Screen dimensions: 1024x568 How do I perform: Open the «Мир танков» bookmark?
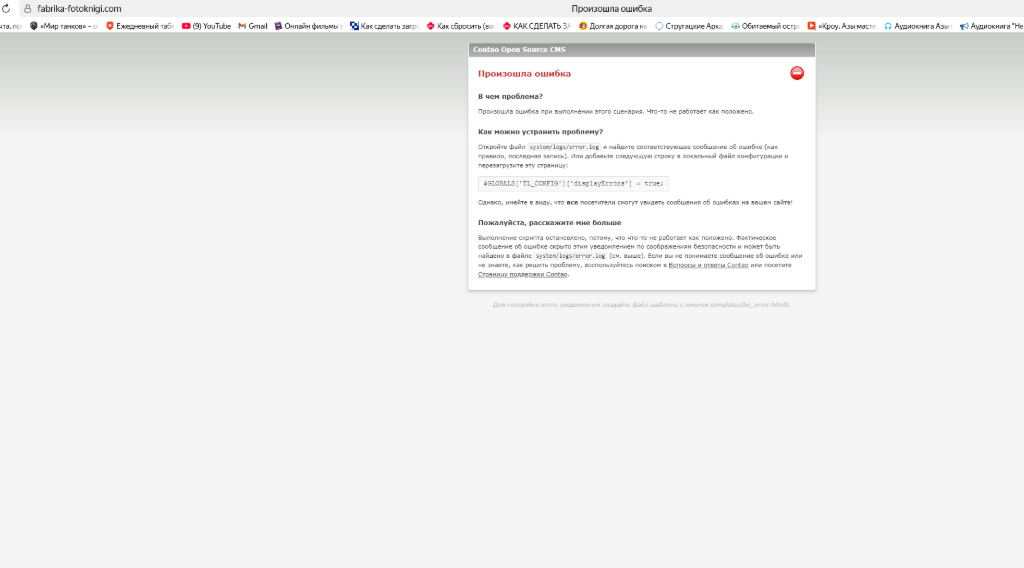63,26
